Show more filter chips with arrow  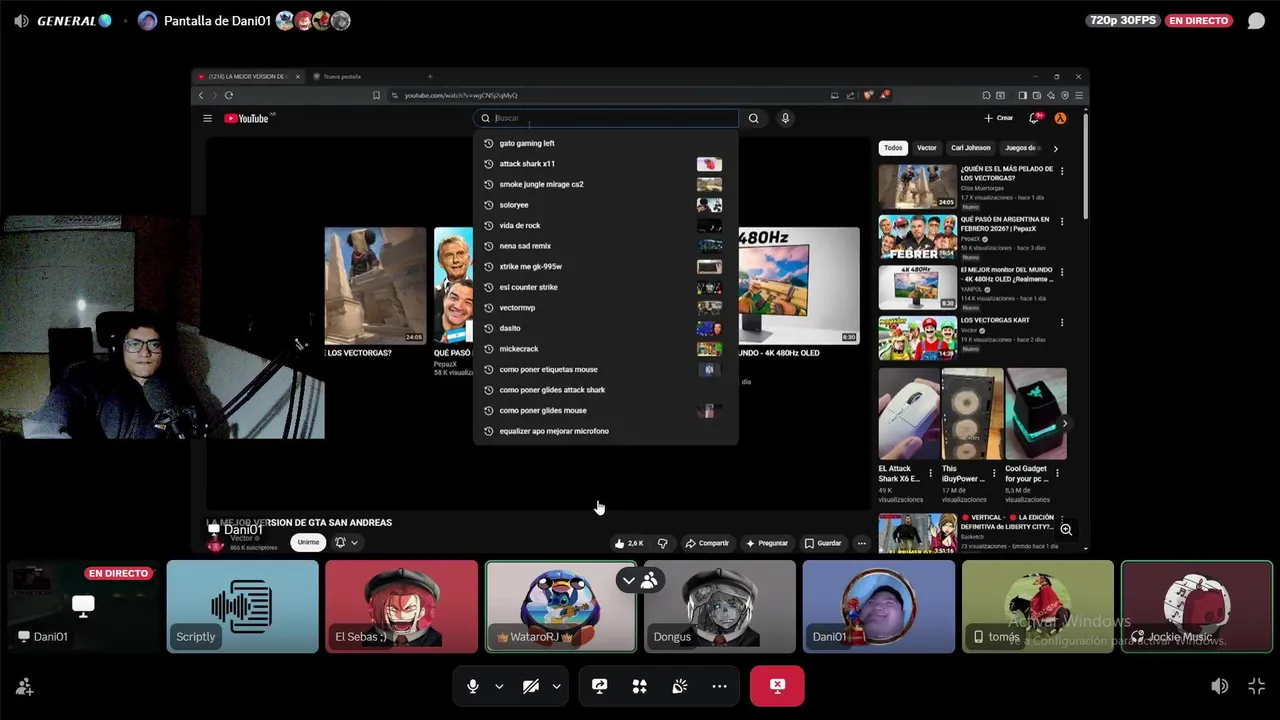tap(1055, 148)
